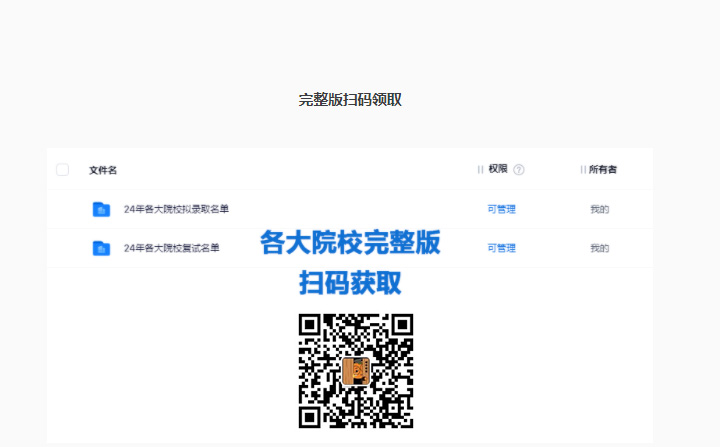Image resolution: width=720 pixels, height=447 pixels.
Task: Open the 24年各大院校拟录取名单 folder icon
Action: 101,209
